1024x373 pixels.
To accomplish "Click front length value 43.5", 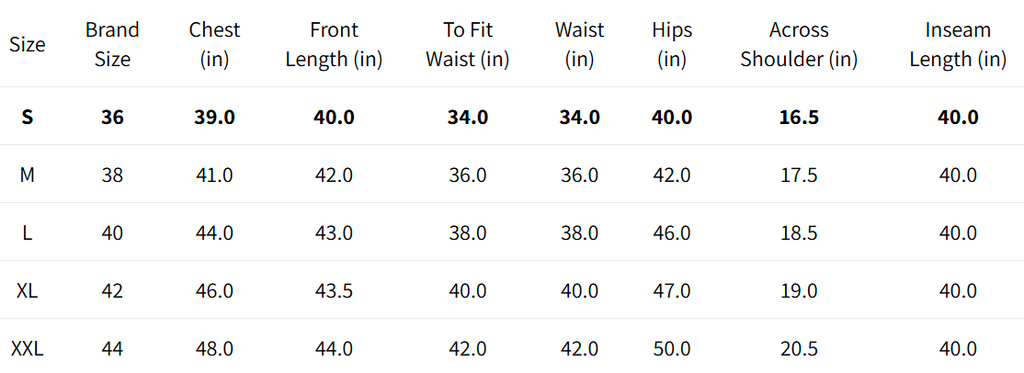I will coord(334,291).
